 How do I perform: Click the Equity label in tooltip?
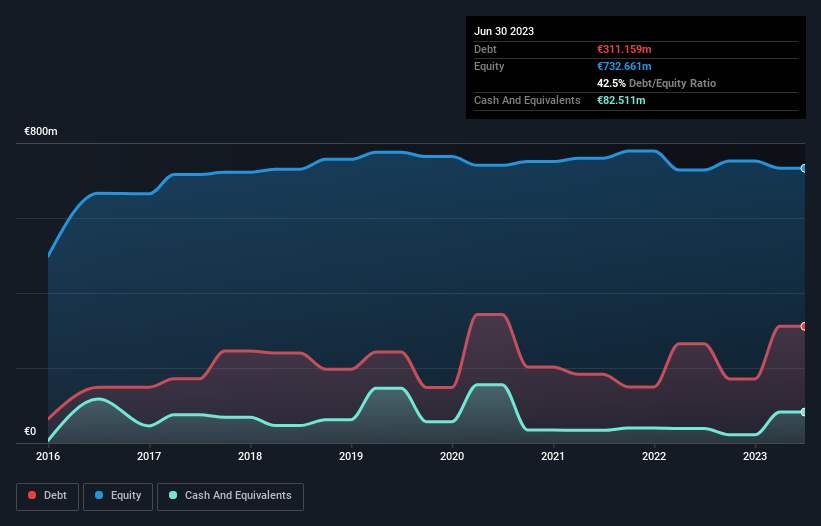[x=489, y=66]
